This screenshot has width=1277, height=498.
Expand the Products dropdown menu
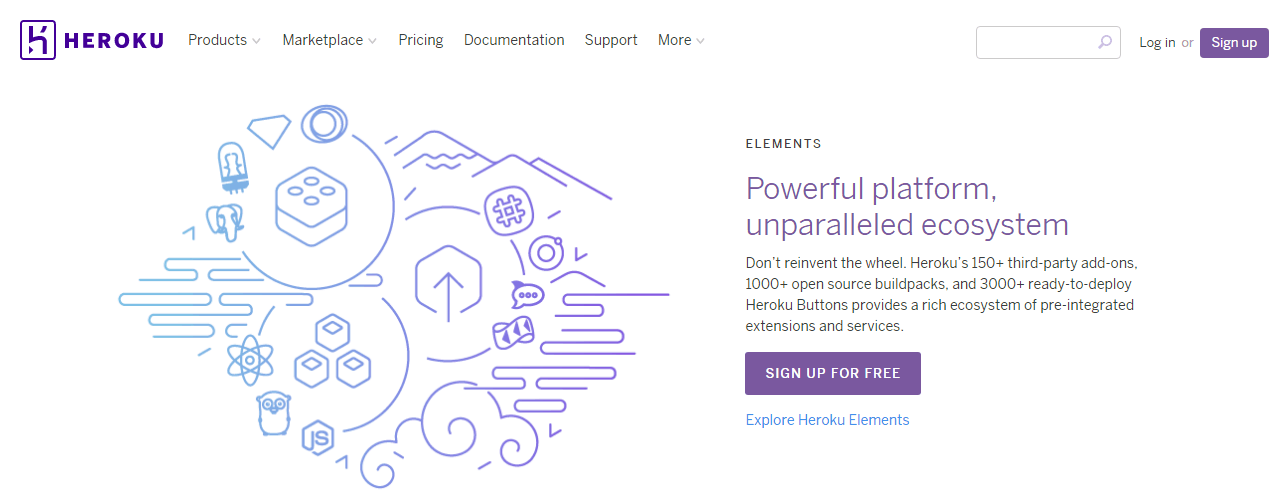224,41
